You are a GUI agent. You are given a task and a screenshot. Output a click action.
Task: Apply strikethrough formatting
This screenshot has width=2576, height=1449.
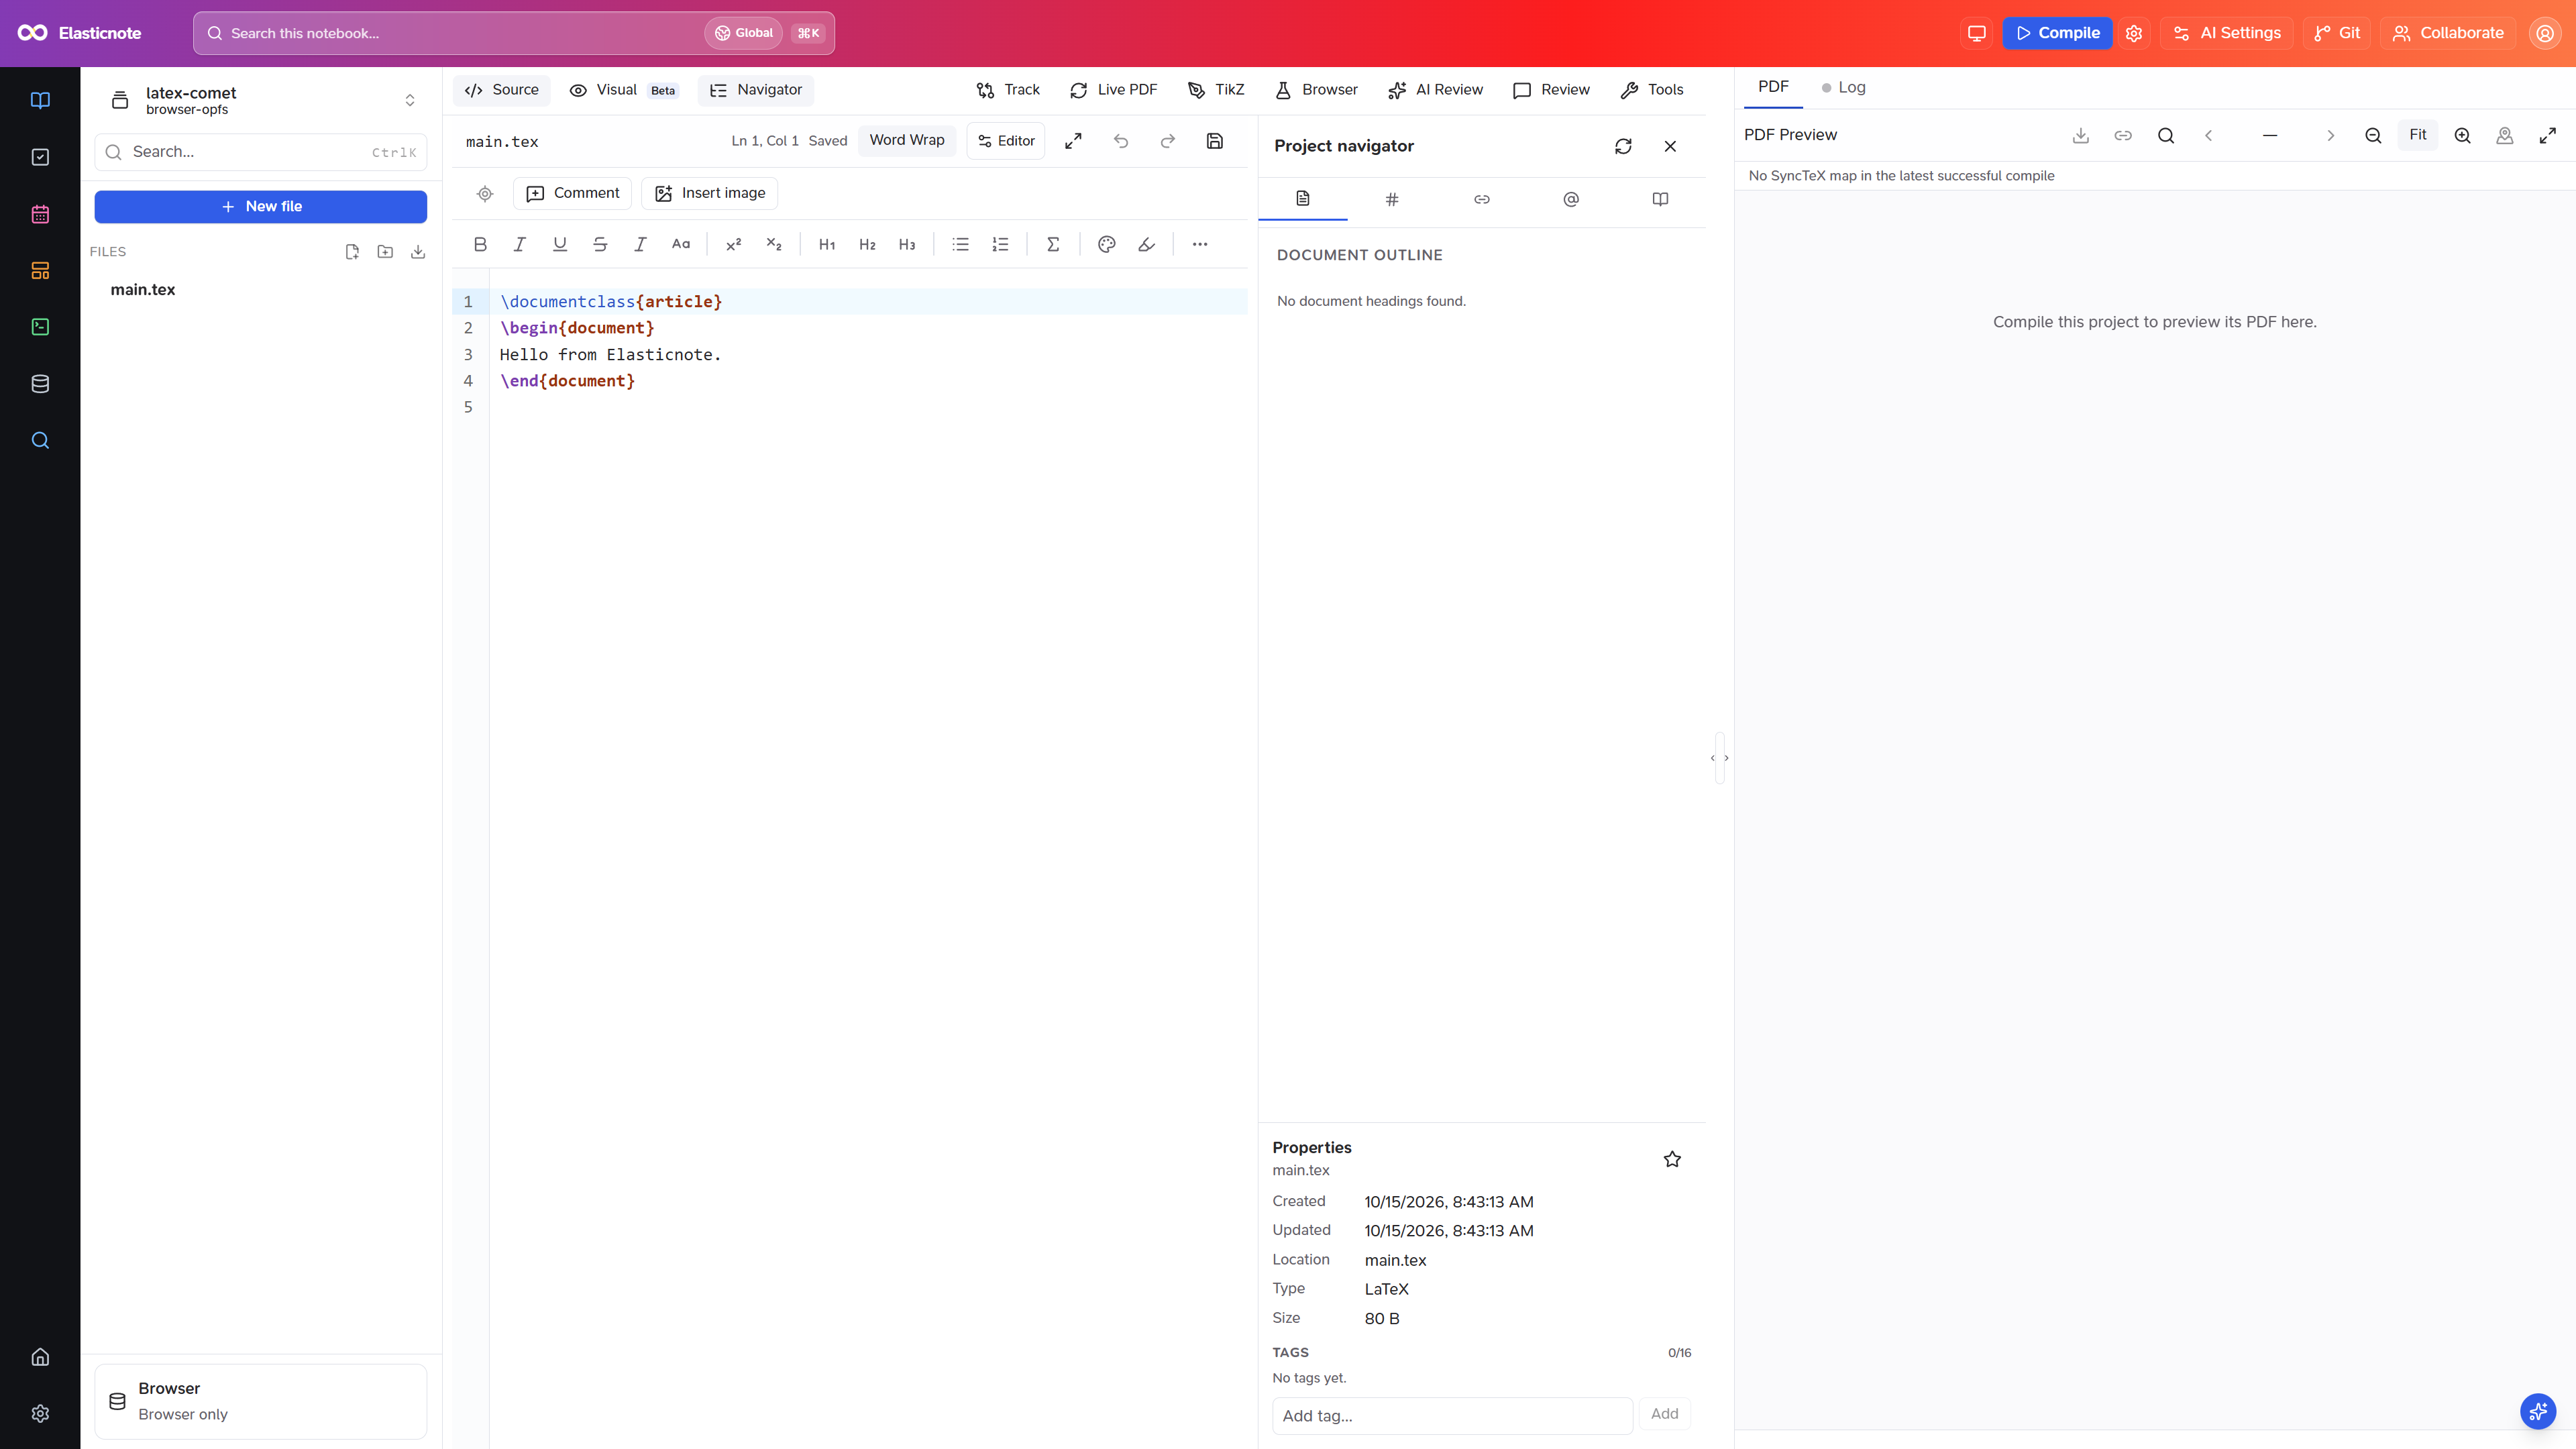point(600,244)
